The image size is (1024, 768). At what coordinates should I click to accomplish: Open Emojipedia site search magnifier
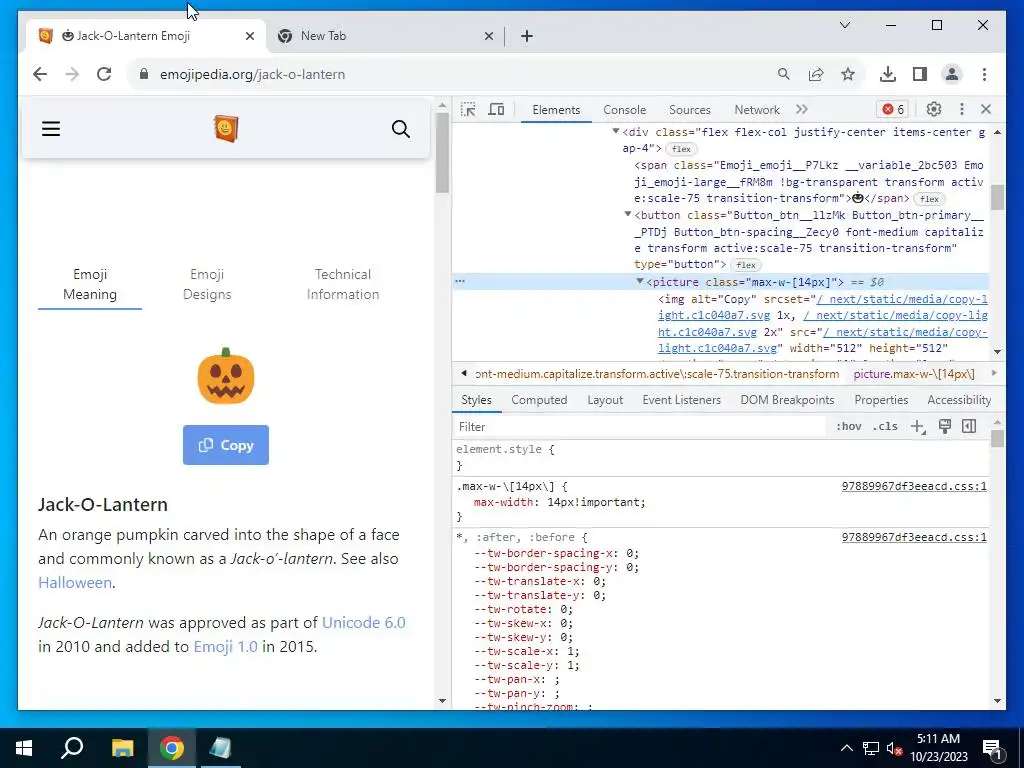click(400, 129)
